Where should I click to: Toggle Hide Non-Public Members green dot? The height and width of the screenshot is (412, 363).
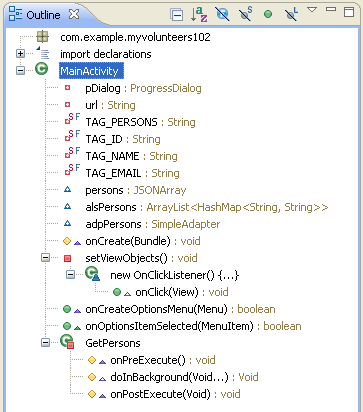pyautogui.click(x=268, y=14)
